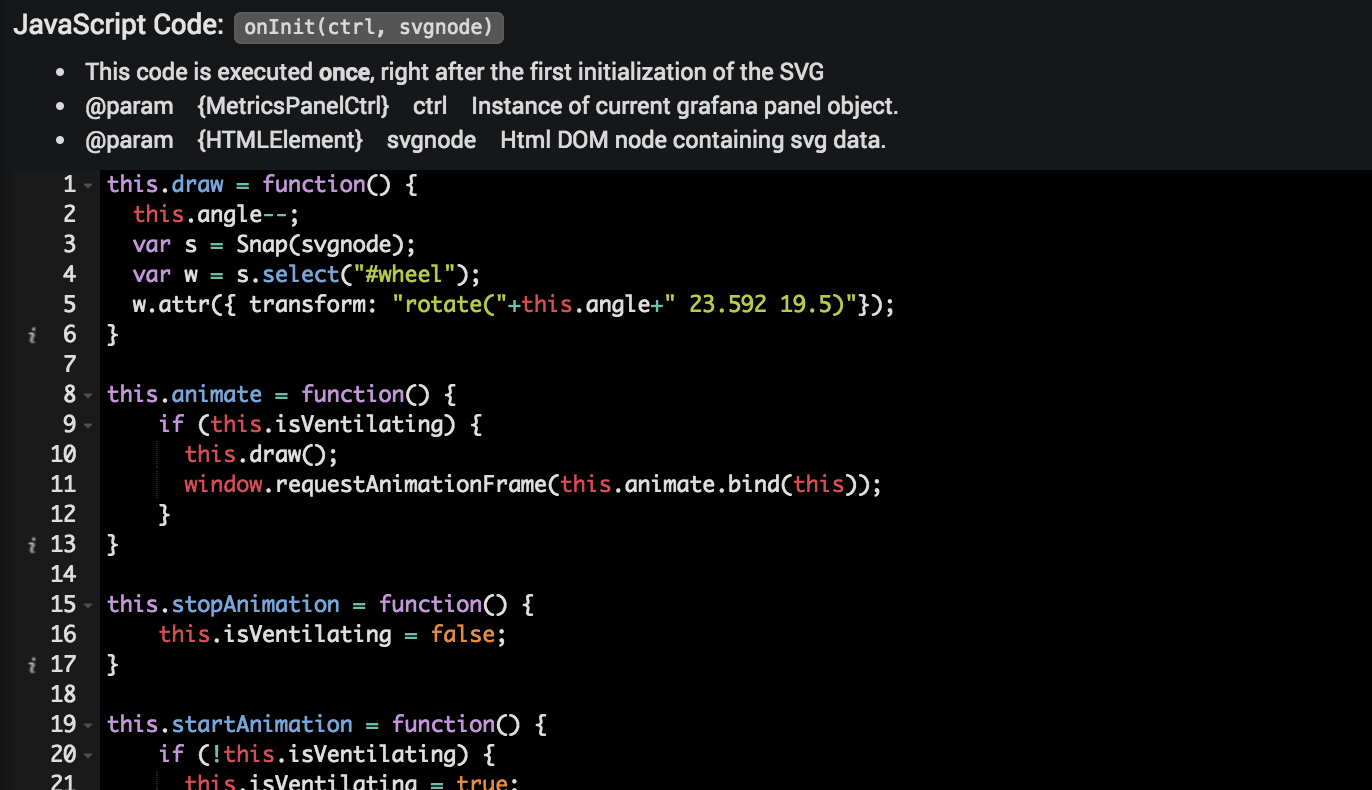1372x790 pixels.
Task: Select line number 7 in the gutter
Action: pos(69,364)
